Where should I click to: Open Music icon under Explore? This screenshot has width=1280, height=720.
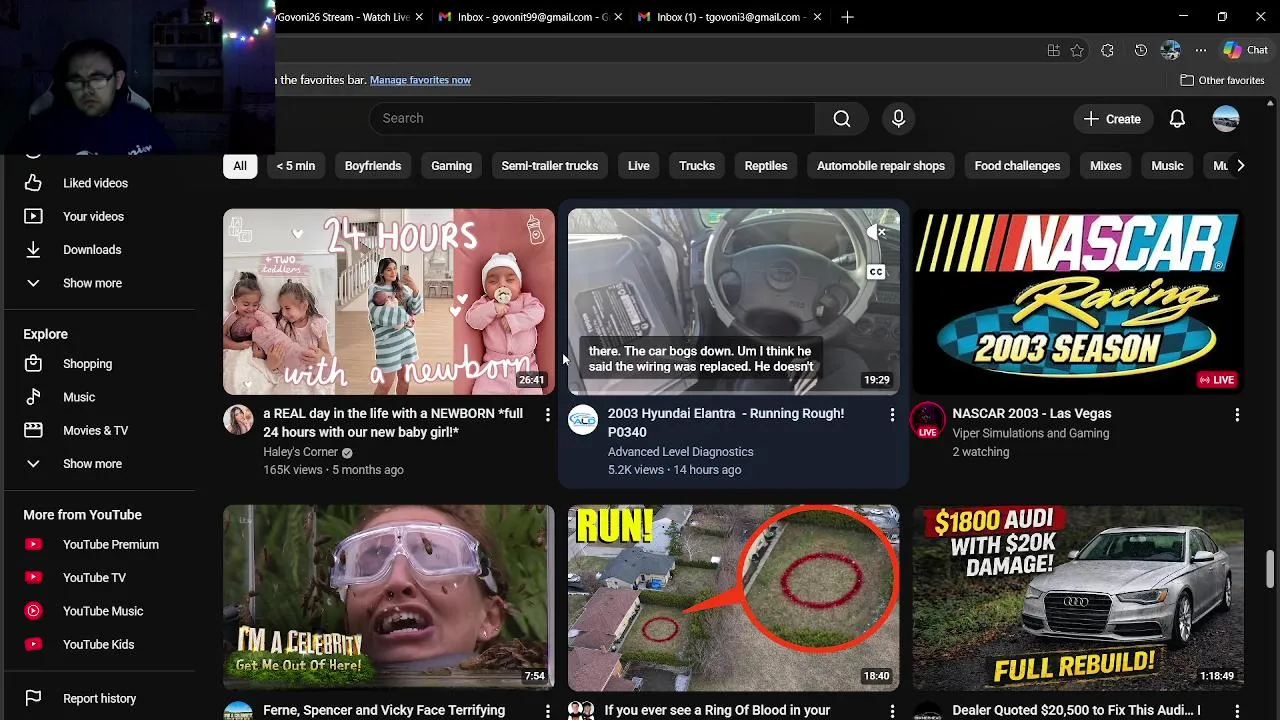coord(33,397)
